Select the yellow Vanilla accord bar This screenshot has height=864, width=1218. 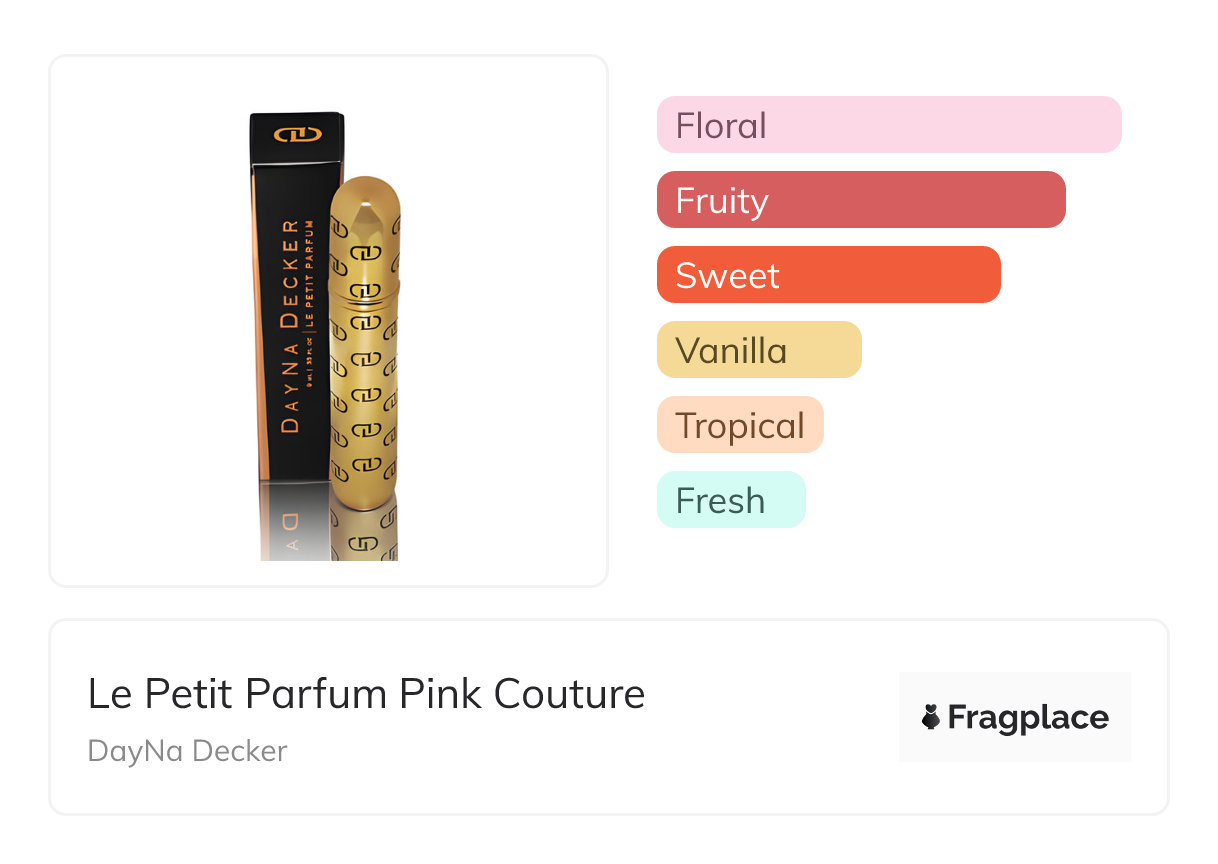point(758,350)
